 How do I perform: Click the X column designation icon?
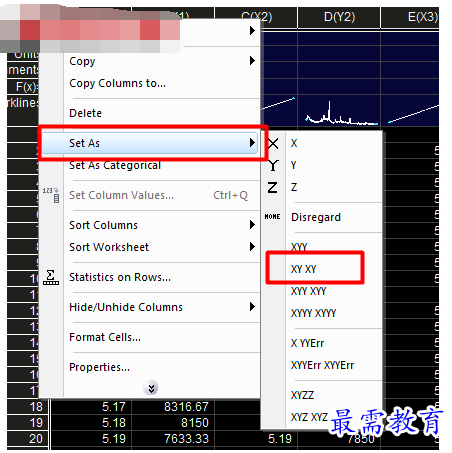point(273,144)
